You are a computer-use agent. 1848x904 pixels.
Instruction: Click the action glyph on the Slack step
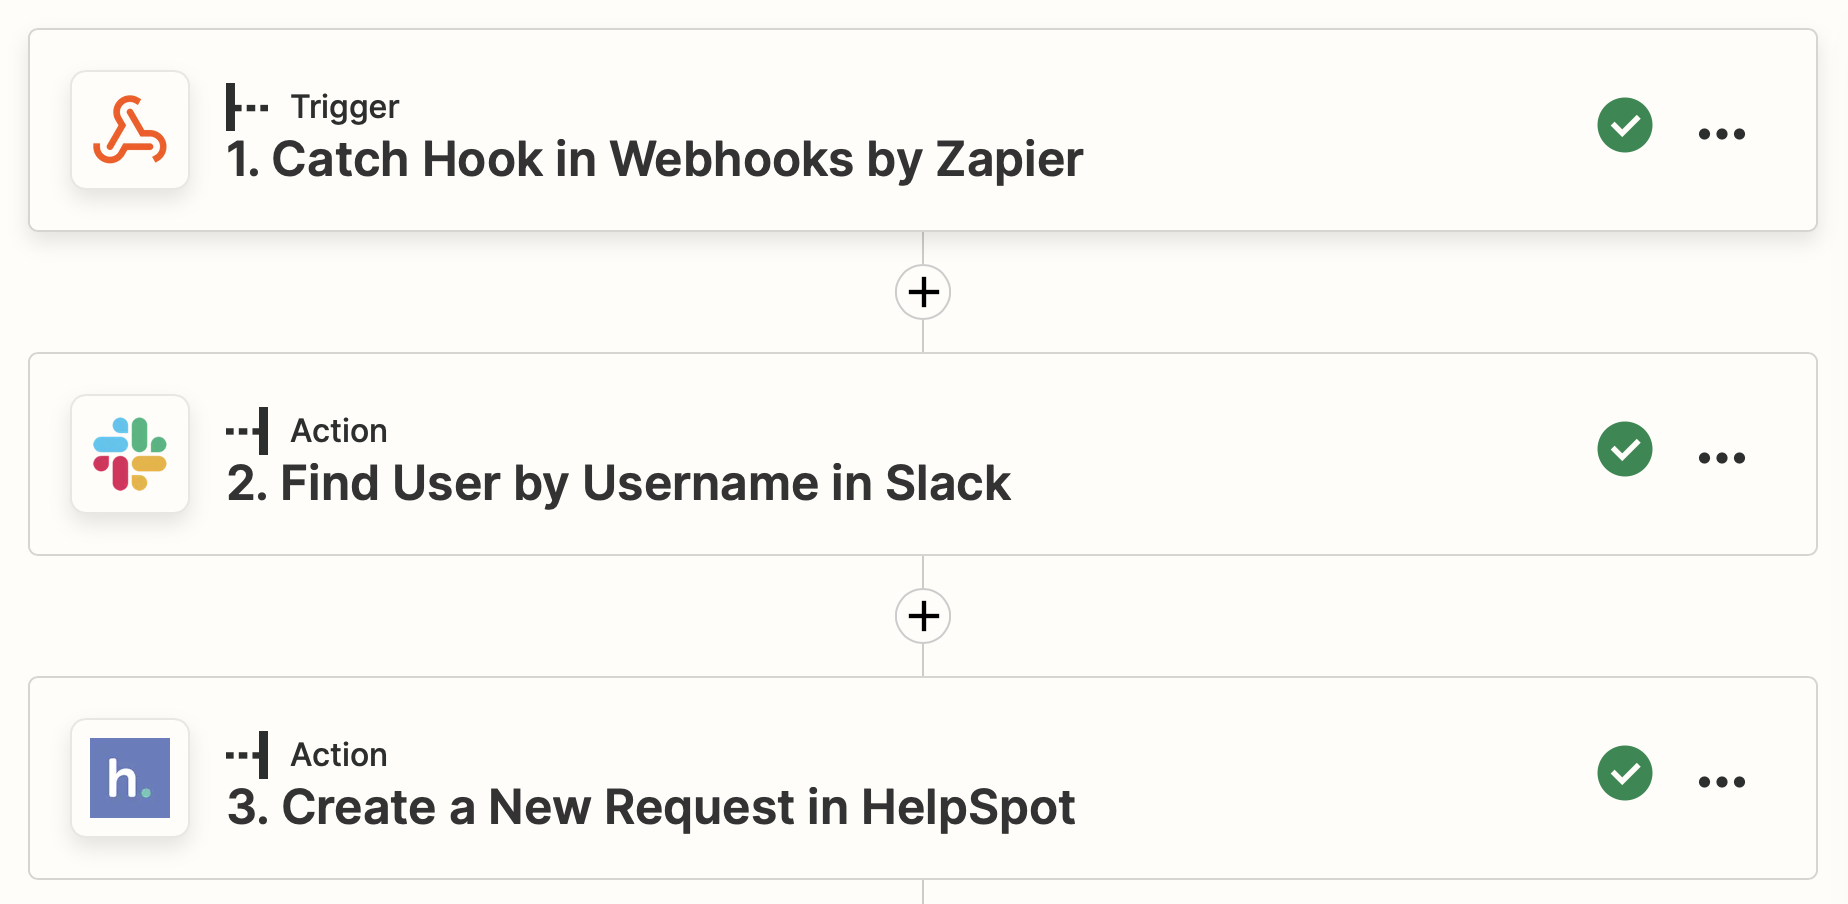tap(248, 431)
